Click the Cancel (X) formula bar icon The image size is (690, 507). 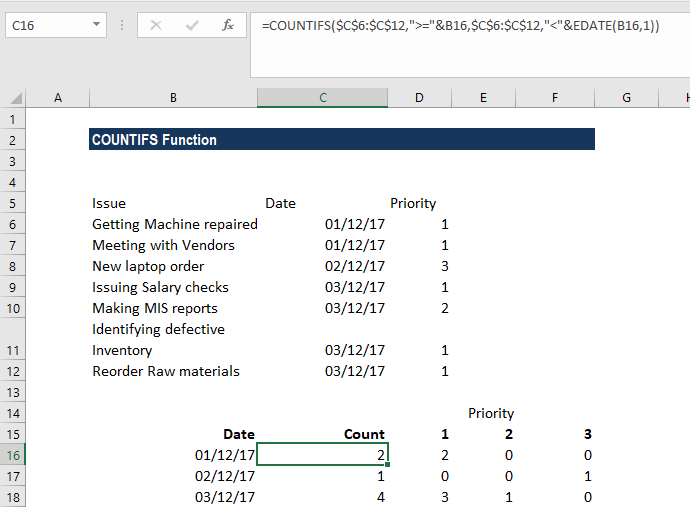tap(156, 25)
